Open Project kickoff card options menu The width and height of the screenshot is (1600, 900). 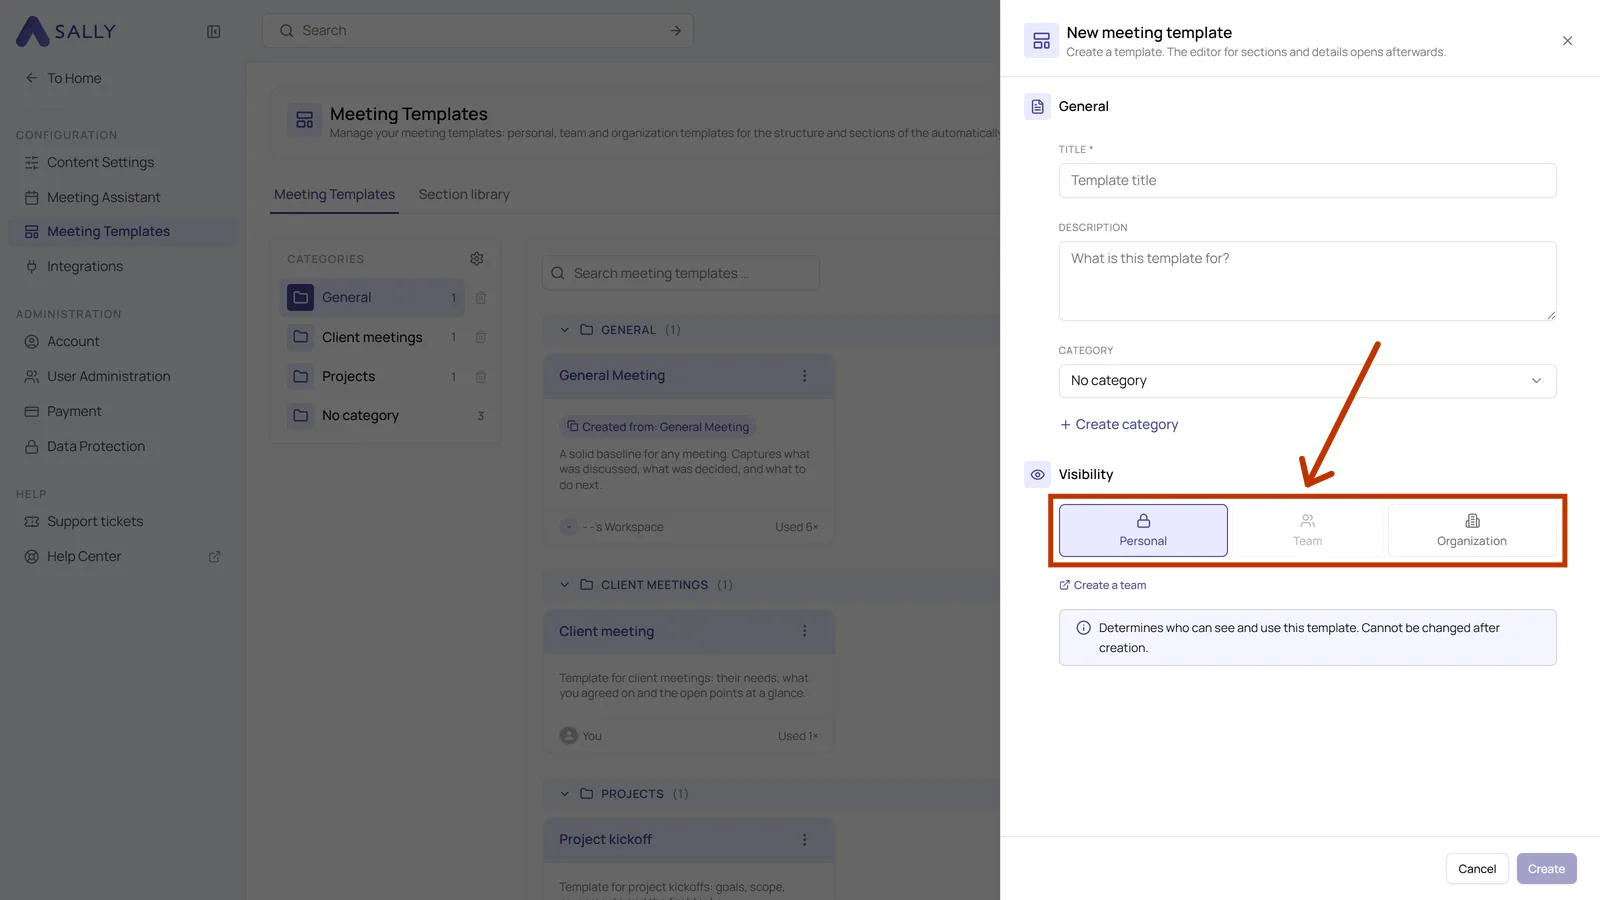[x=804, y=840]
